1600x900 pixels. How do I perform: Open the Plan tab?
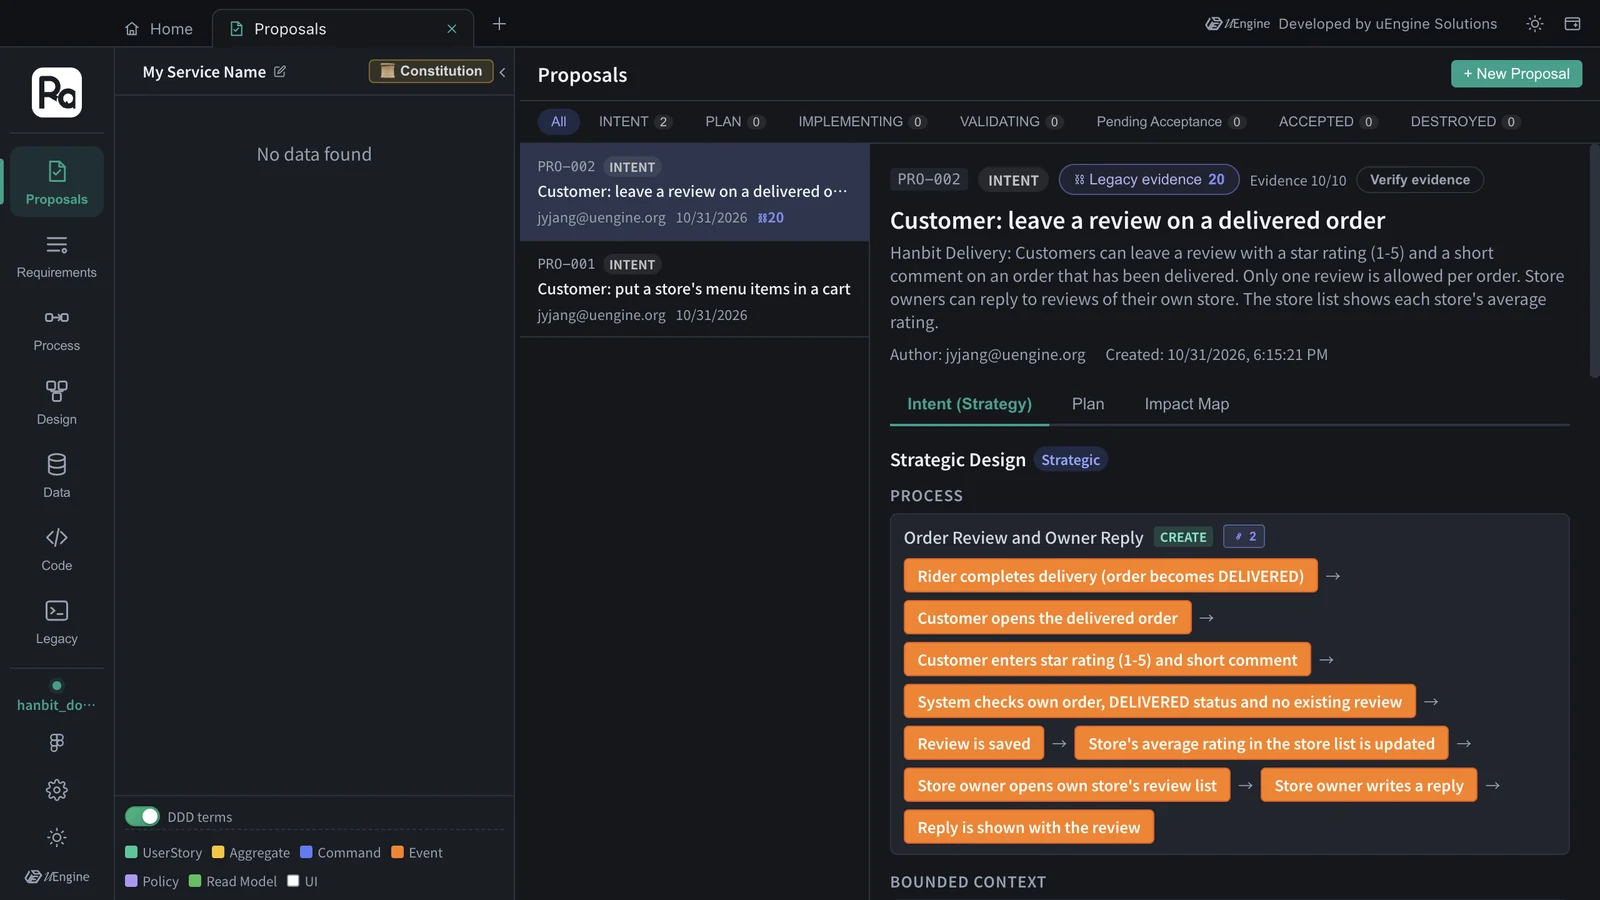[1088, 404]
